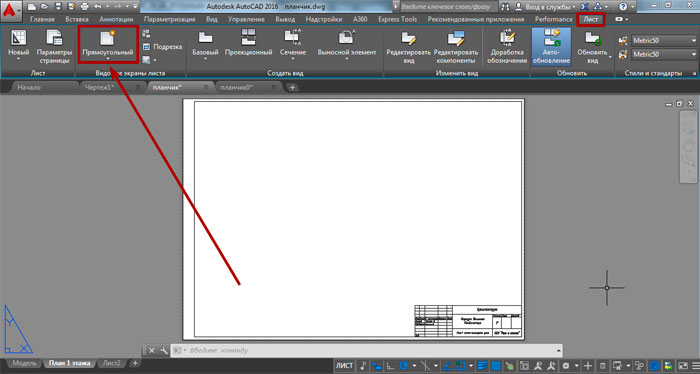
Task: Select the Базовый view tool
Action: [x=205, y=44]
